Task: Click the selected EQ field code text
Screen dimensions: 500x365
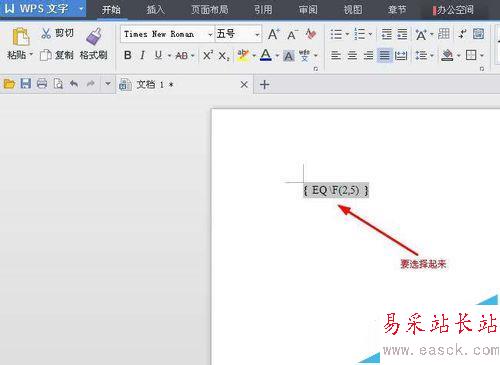Action: pos(336,190)
